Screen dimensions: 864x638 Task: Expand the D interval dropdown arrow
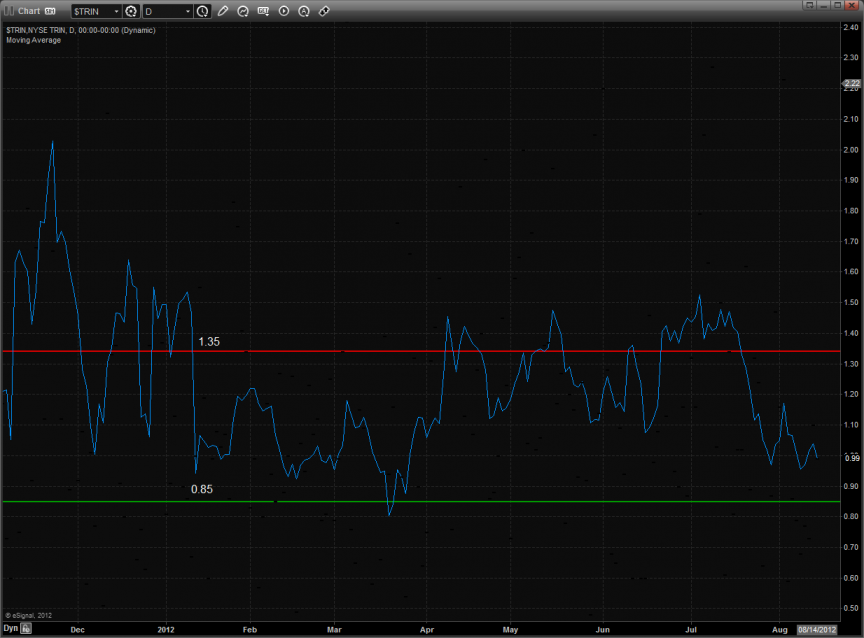coord(188,11)
